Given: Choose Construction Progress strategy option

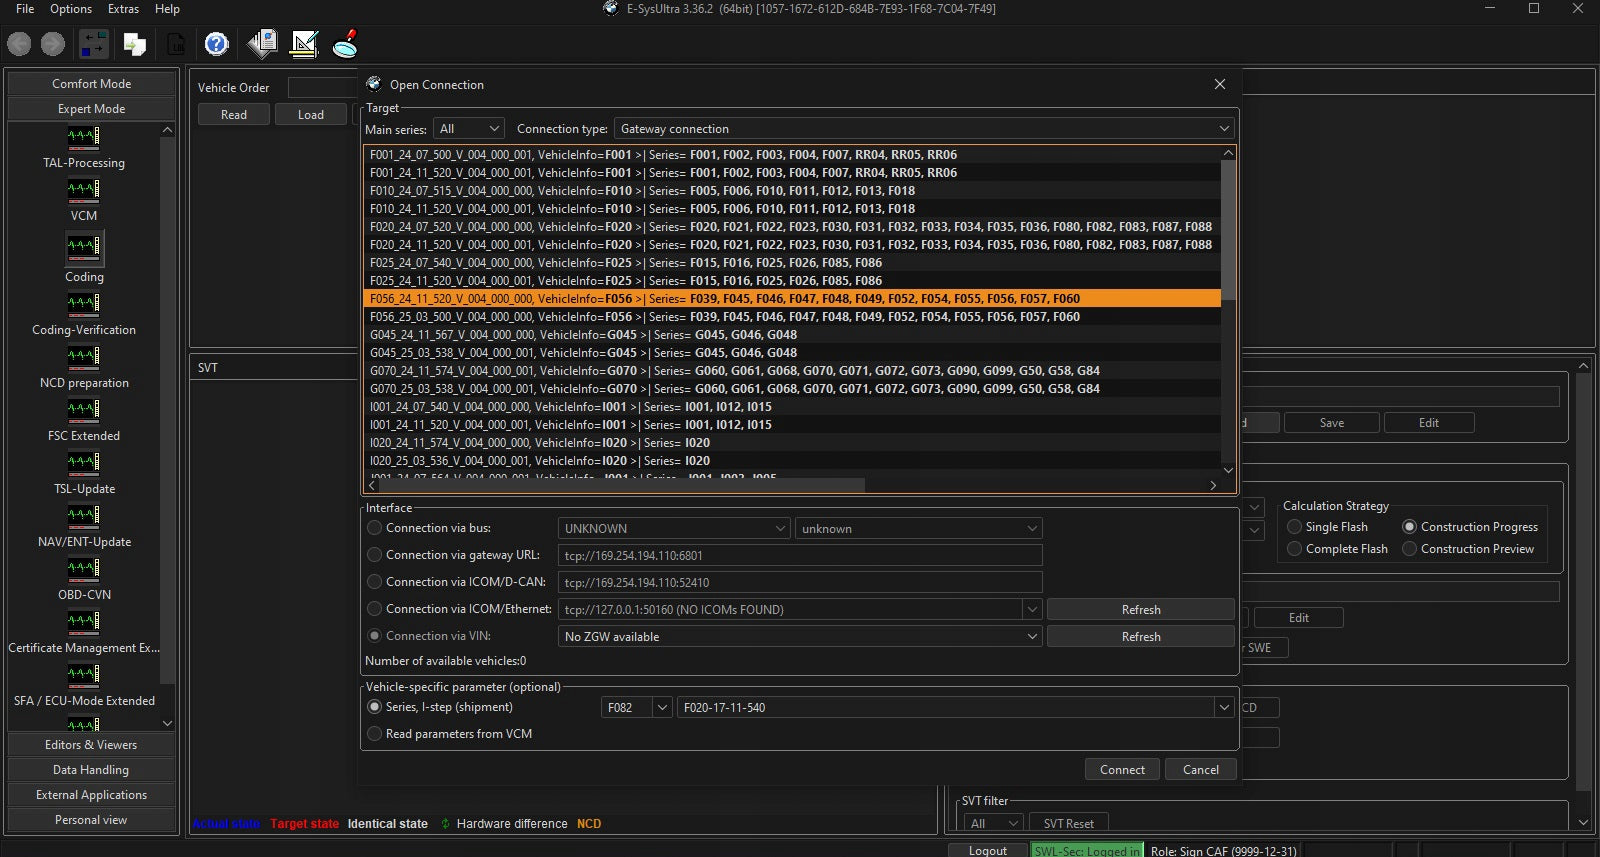Looking at the screenshot, I should (x=1410, y=527).
